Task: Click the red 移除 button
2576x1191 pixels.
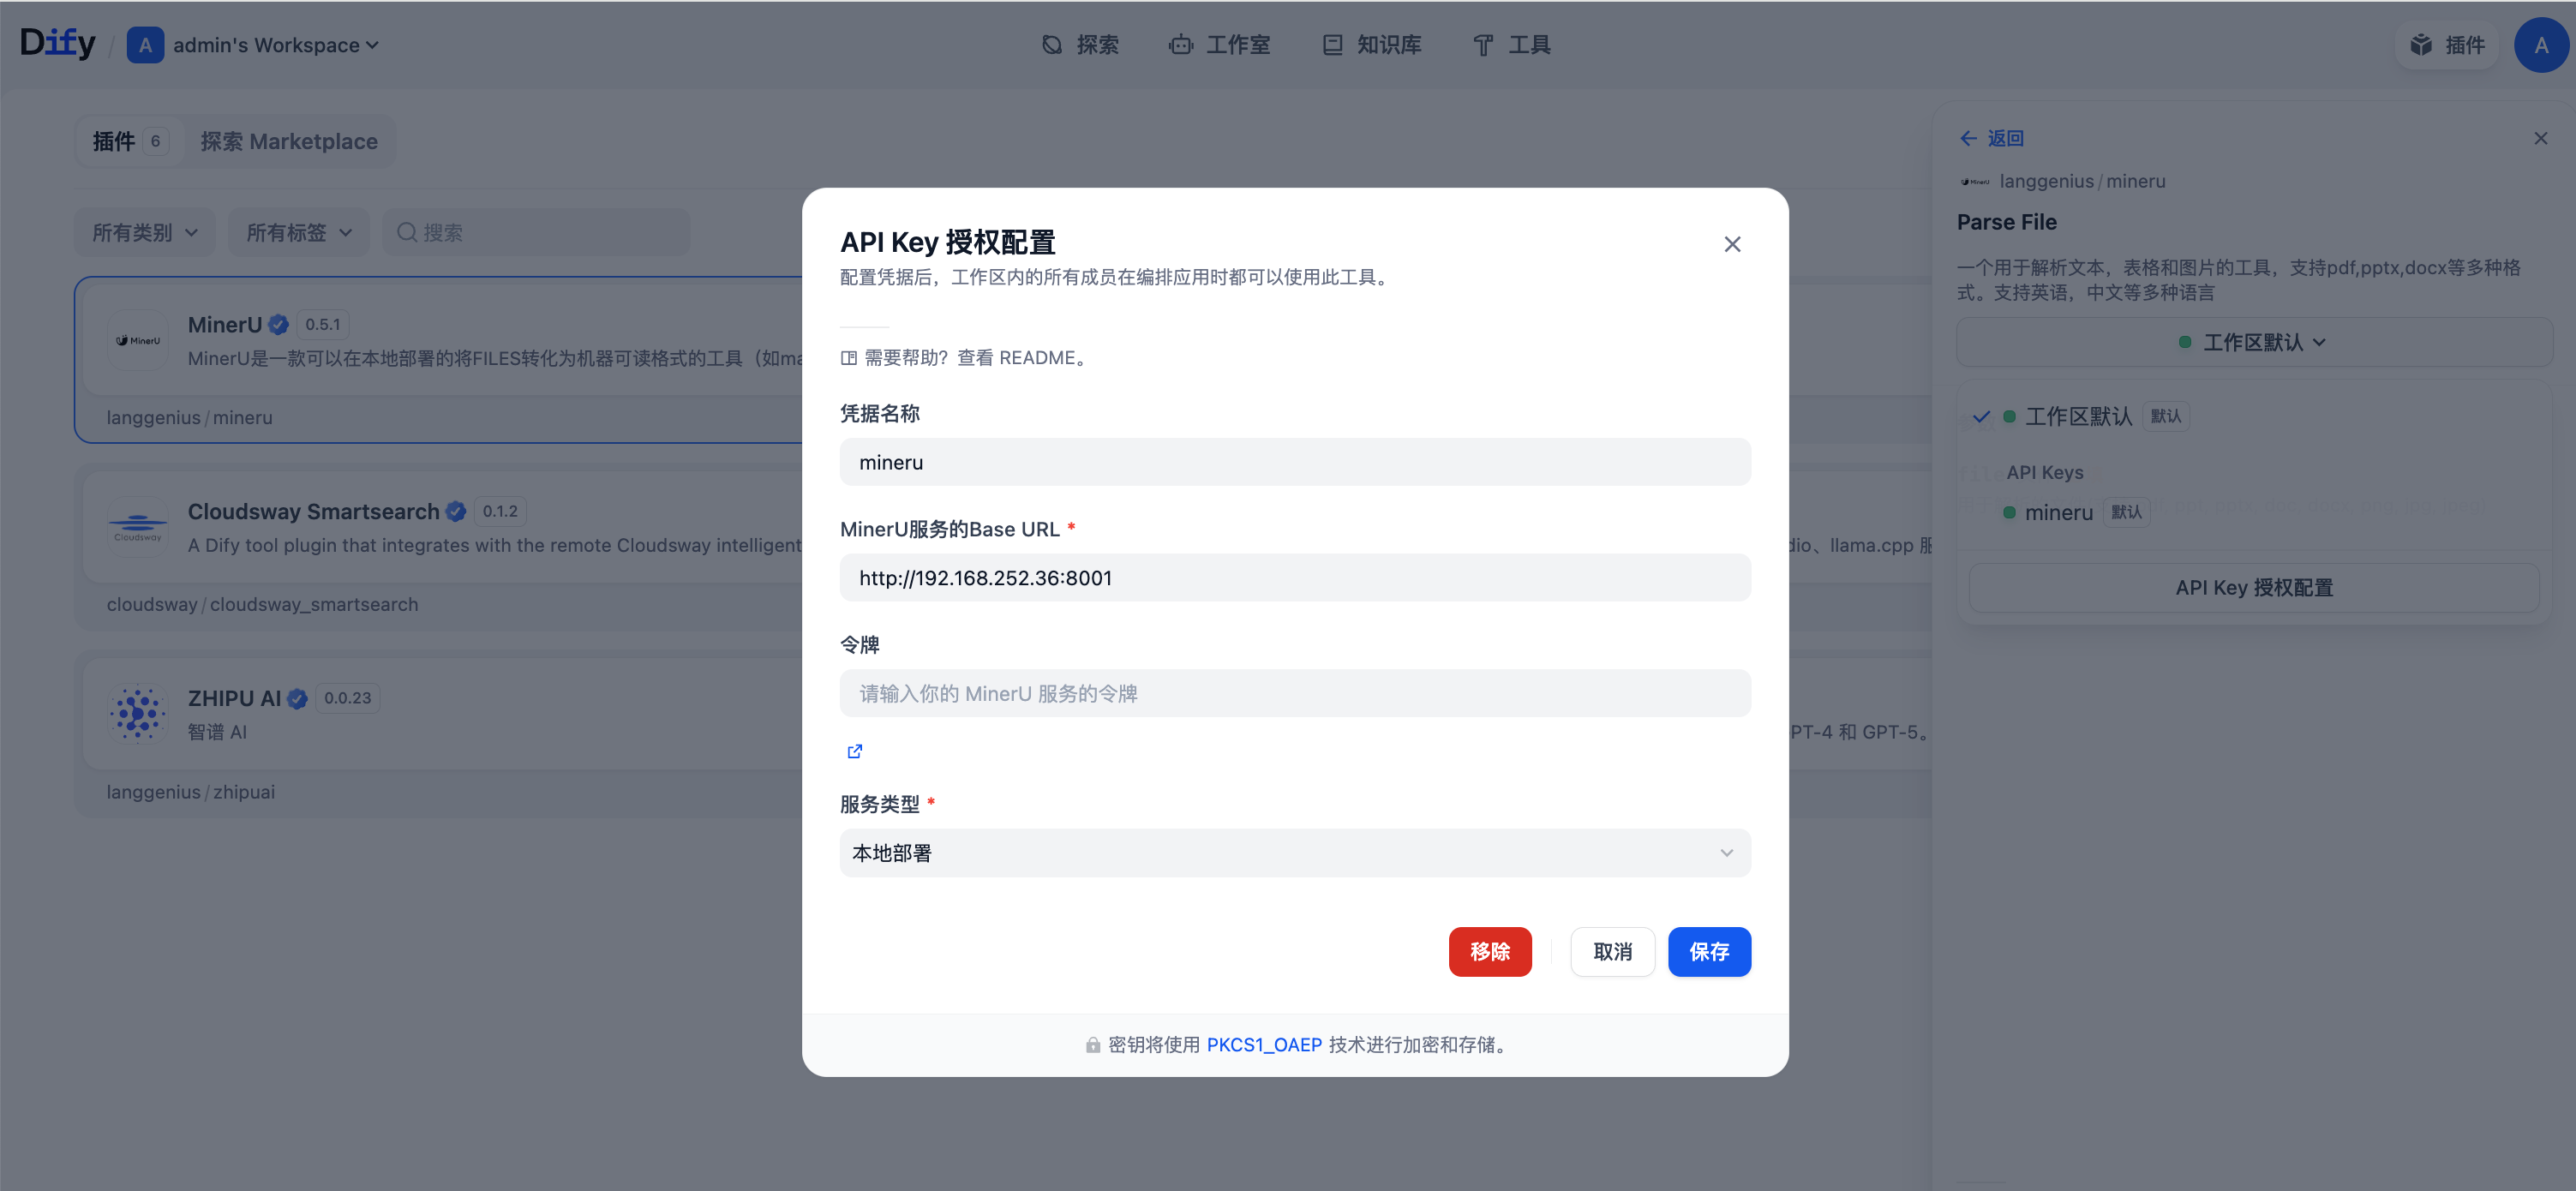Action: tap(1489, 952)
